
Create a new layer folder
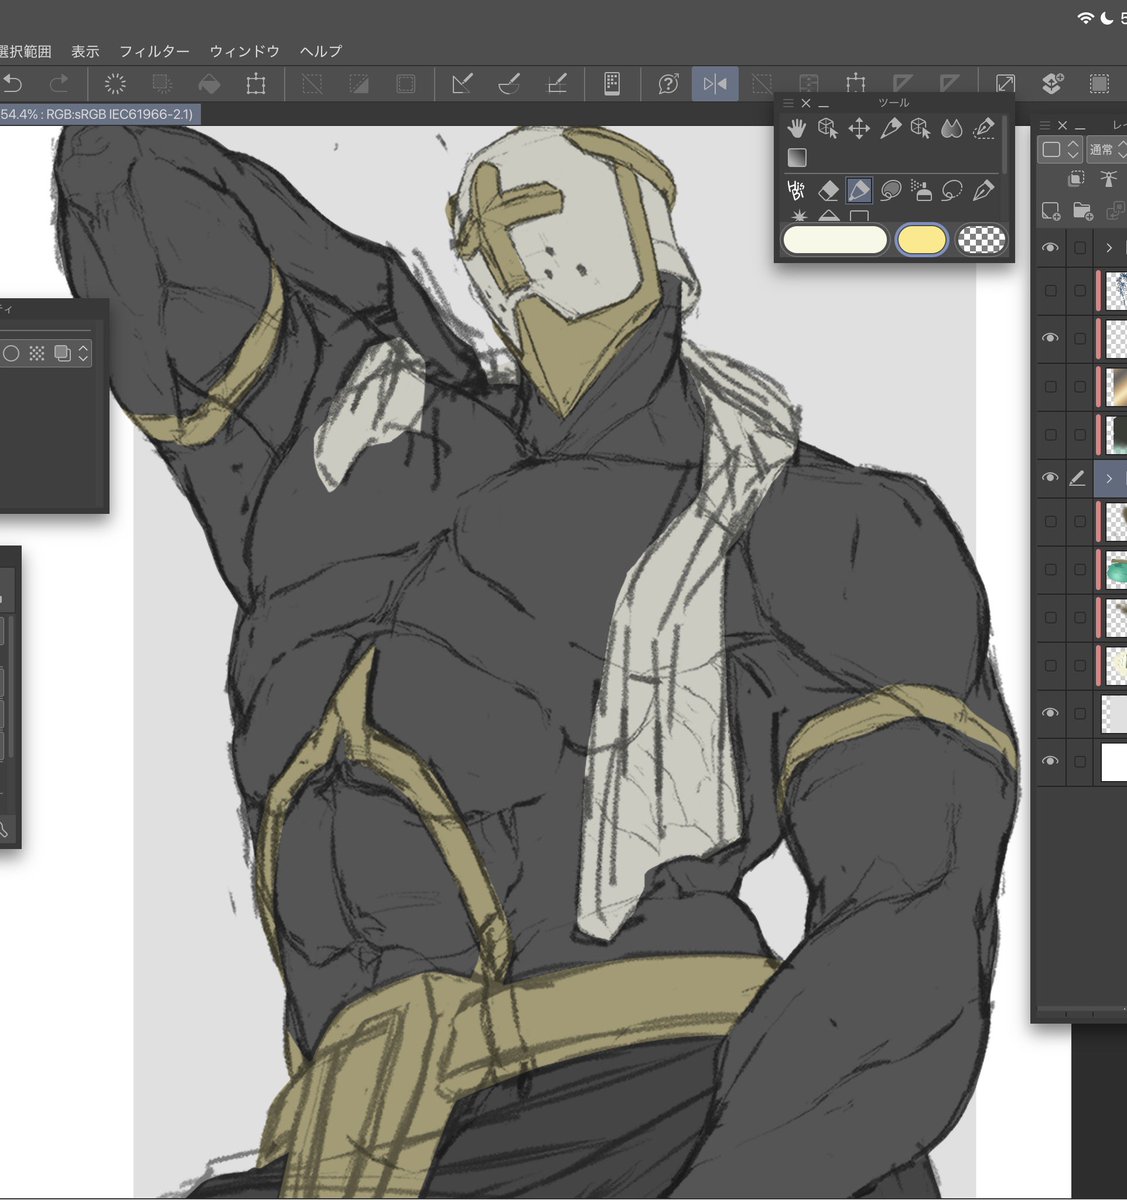click(1083, 211)
